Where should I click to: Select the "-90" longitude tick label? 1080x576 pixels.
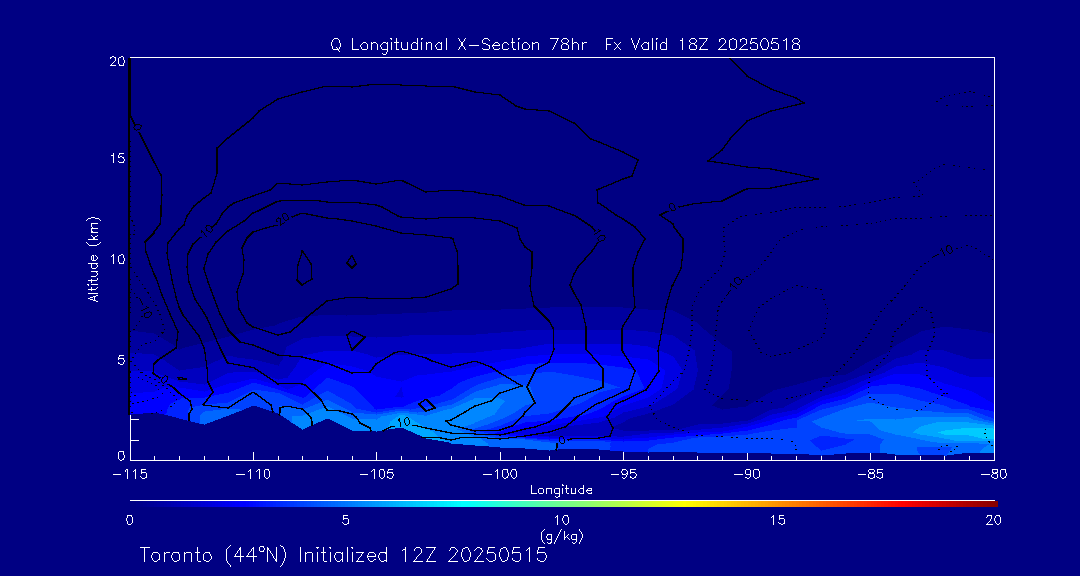[747, 475]
